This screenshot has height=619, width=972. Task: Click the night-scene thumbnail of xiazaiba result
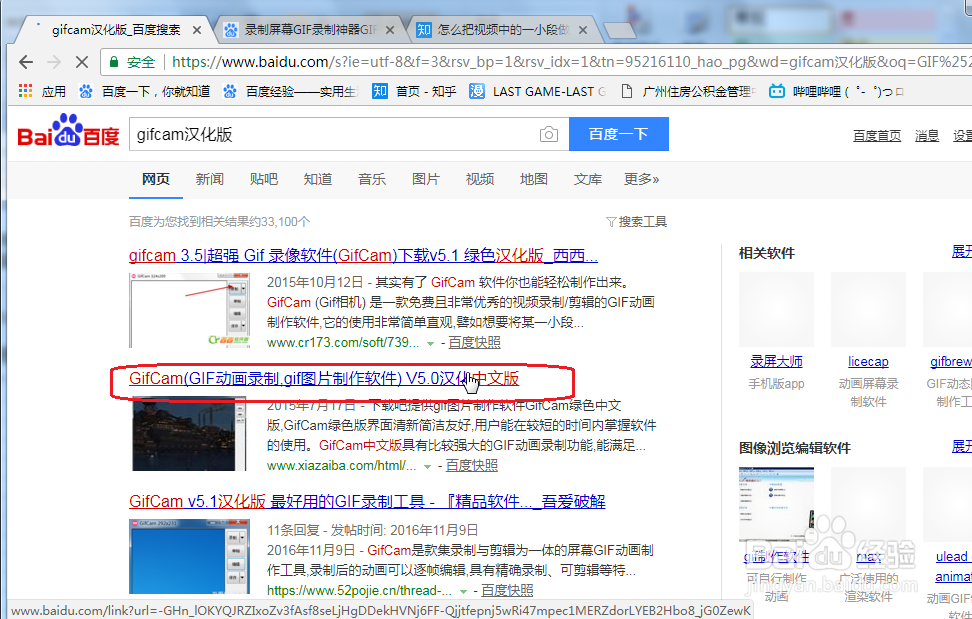point(189,434)
